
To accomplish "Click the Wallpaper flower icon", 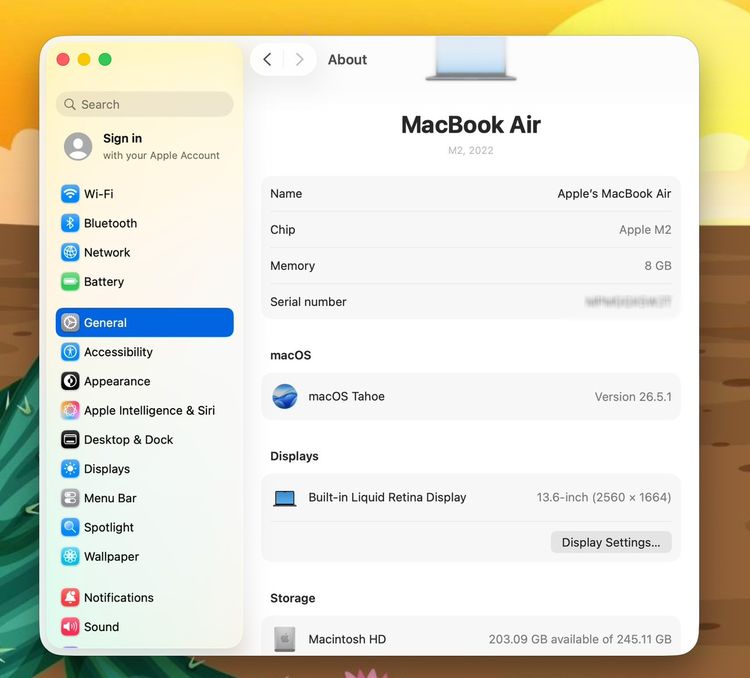I will [x=70, y=556].
